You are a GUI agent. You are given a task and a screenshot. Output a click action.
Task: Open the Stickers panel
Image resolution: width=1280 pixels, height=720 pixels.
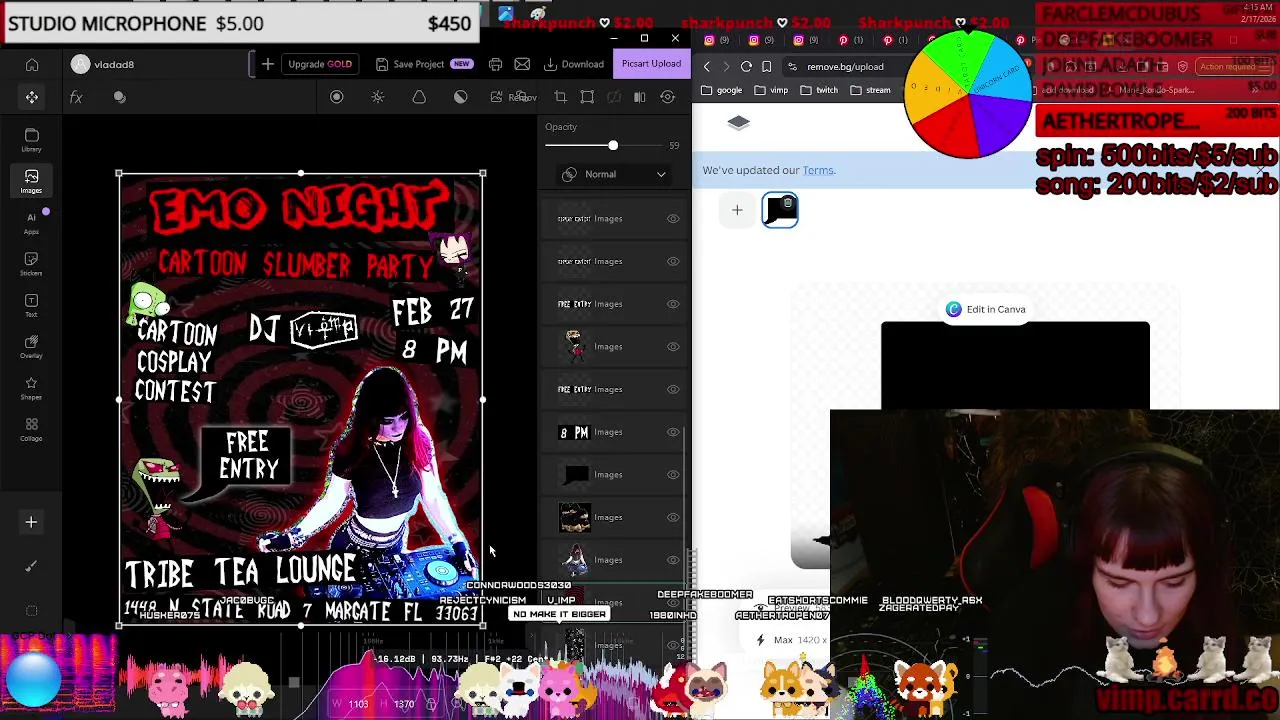[x=31, y=264]
